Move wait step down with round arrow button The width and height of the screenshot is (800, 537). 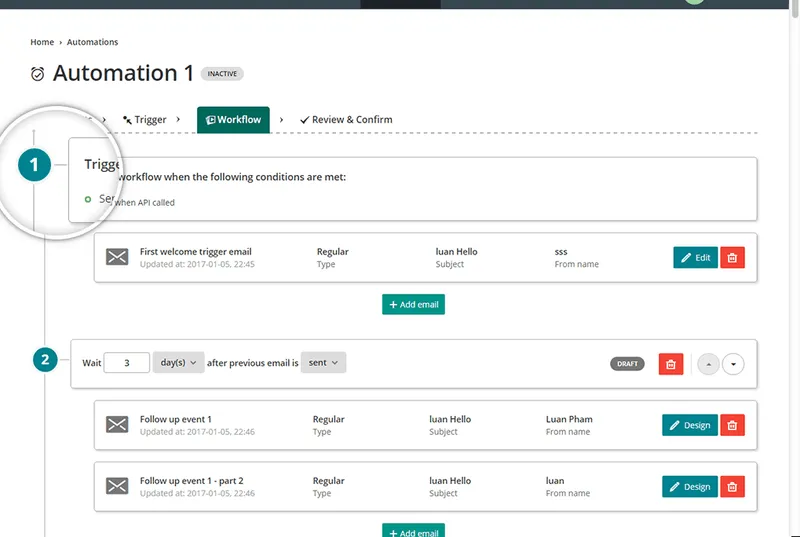tap(733, 364)
